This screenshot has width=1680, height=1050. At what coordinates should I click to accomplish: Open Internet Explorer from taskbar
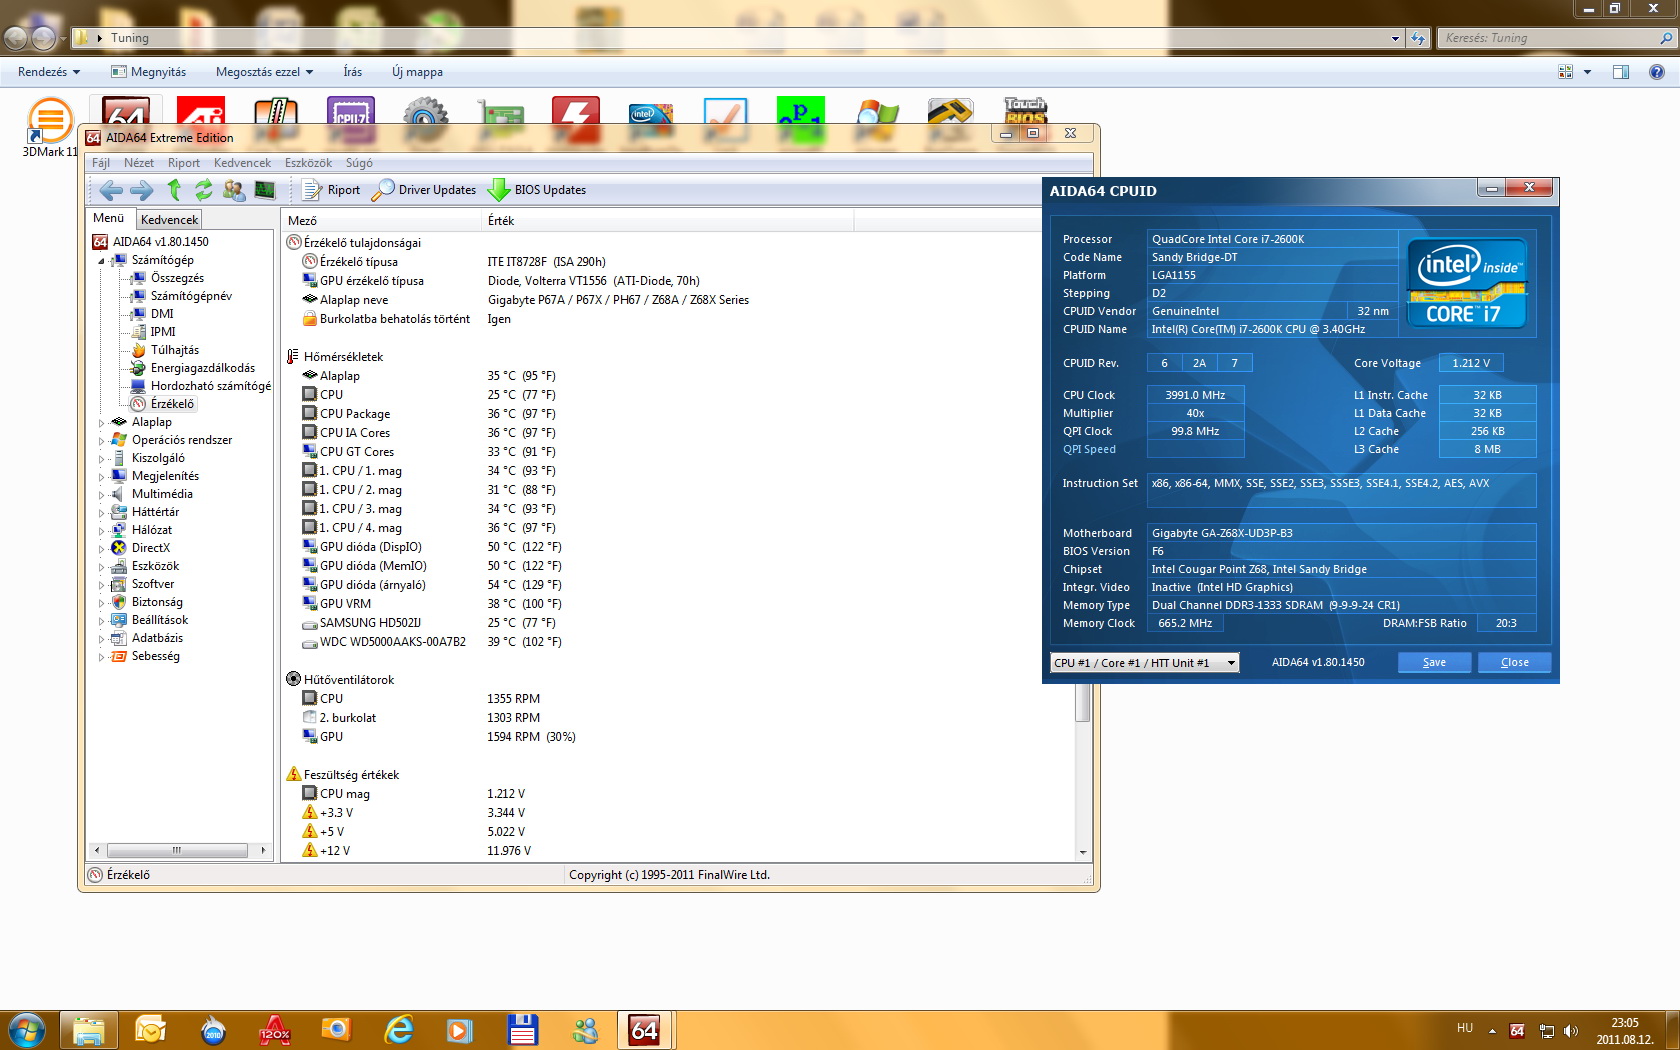point(399,1030)
